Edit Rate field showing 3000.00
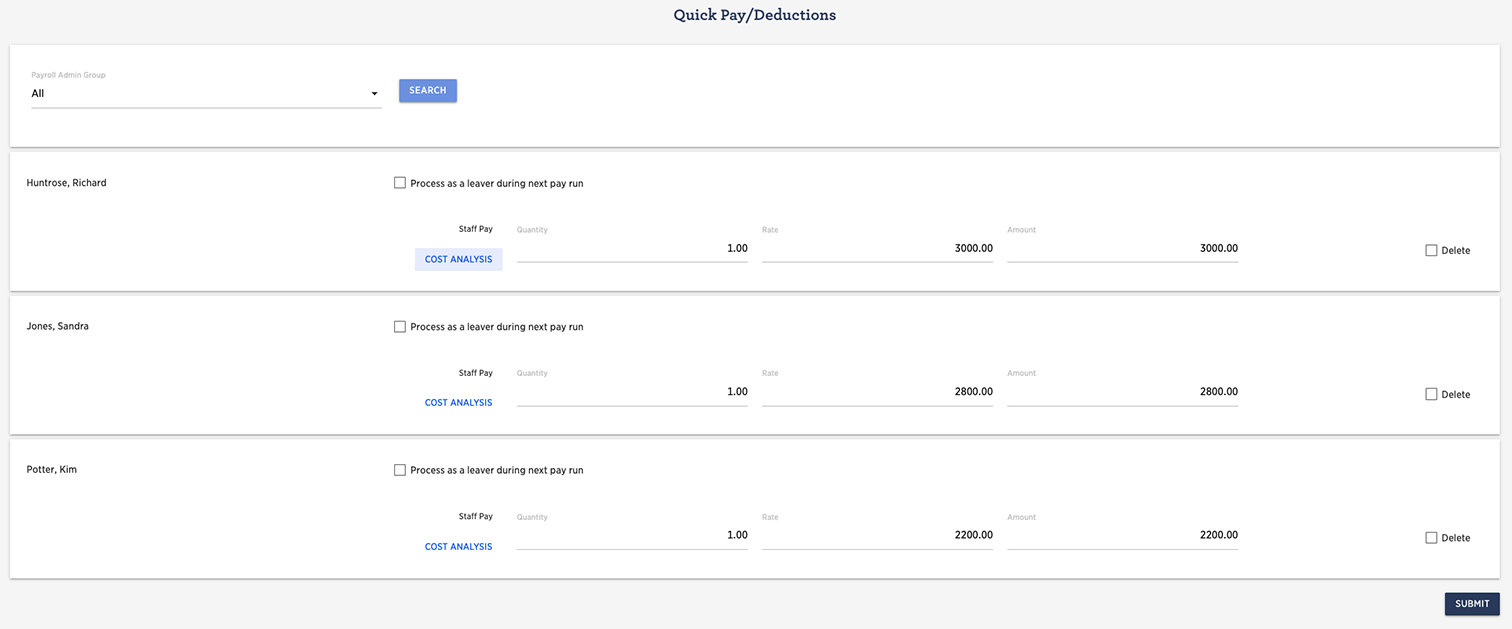 click(877, 248)
